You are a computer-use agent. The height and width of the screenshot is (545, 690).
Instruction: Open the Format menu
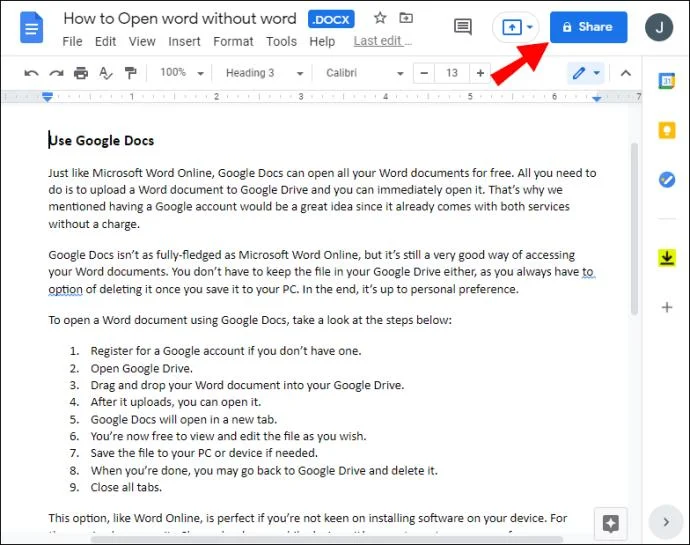pyautogui.click(x=233, y=41)
